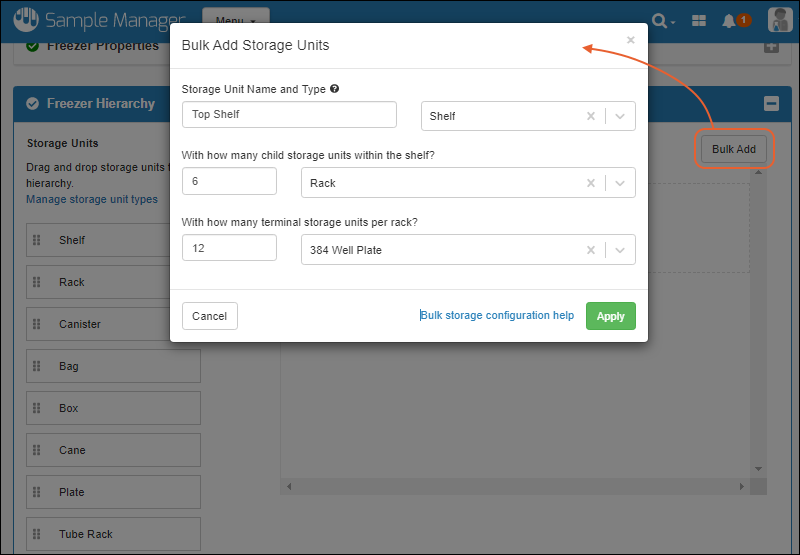Screen dimensions: 800x555
Task: Click the search magnifier icon in header
Action: pos(660,20)
